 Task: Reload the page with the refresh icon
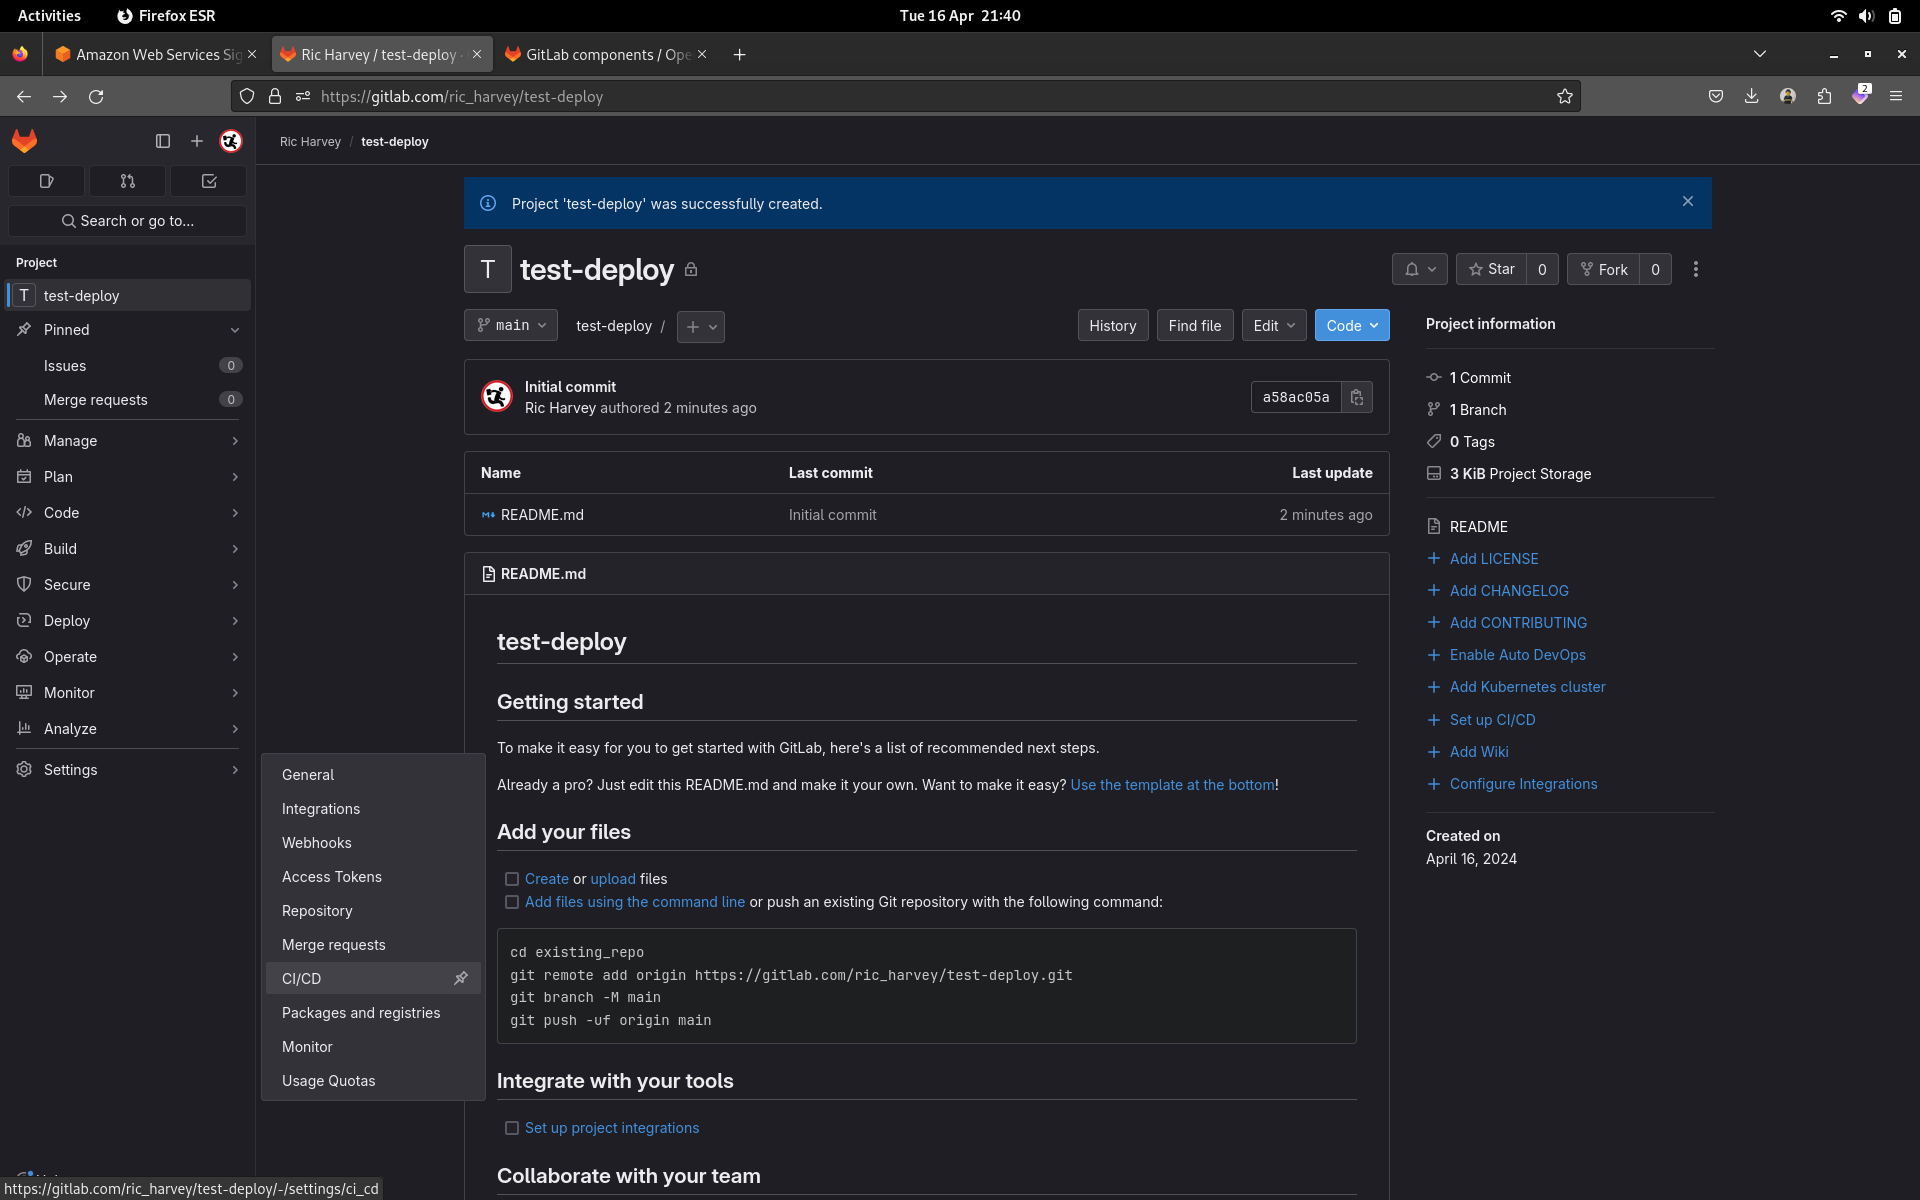pyautogui.click(x=96, y=96)
